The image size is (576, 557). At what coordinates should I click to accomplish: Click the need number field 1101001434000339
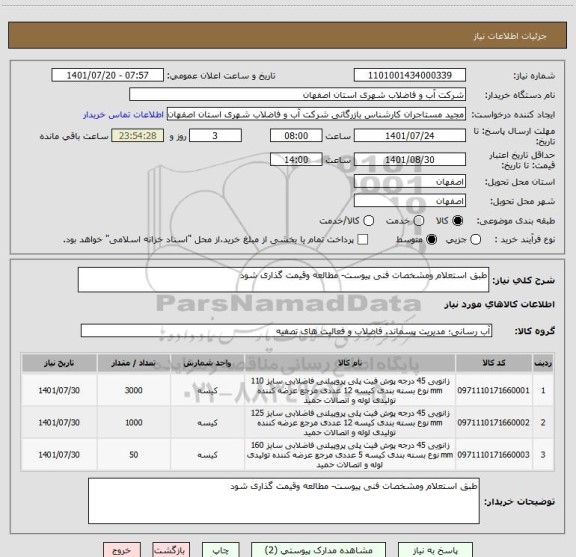point(410,75)
